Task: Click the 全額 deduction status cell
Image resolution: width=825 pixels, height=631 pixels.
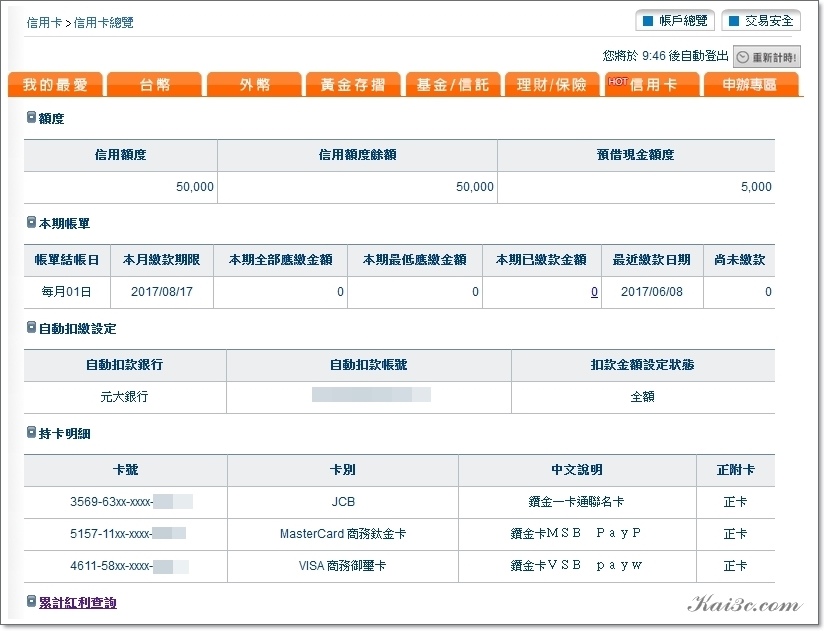Action: (643, 397)
